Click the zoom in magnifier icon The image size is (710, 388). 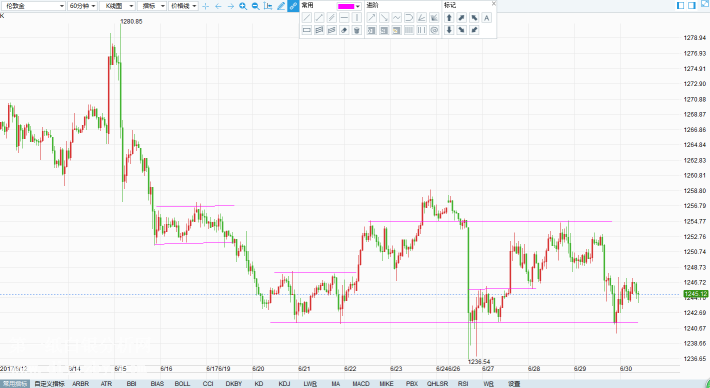[243, 6]
